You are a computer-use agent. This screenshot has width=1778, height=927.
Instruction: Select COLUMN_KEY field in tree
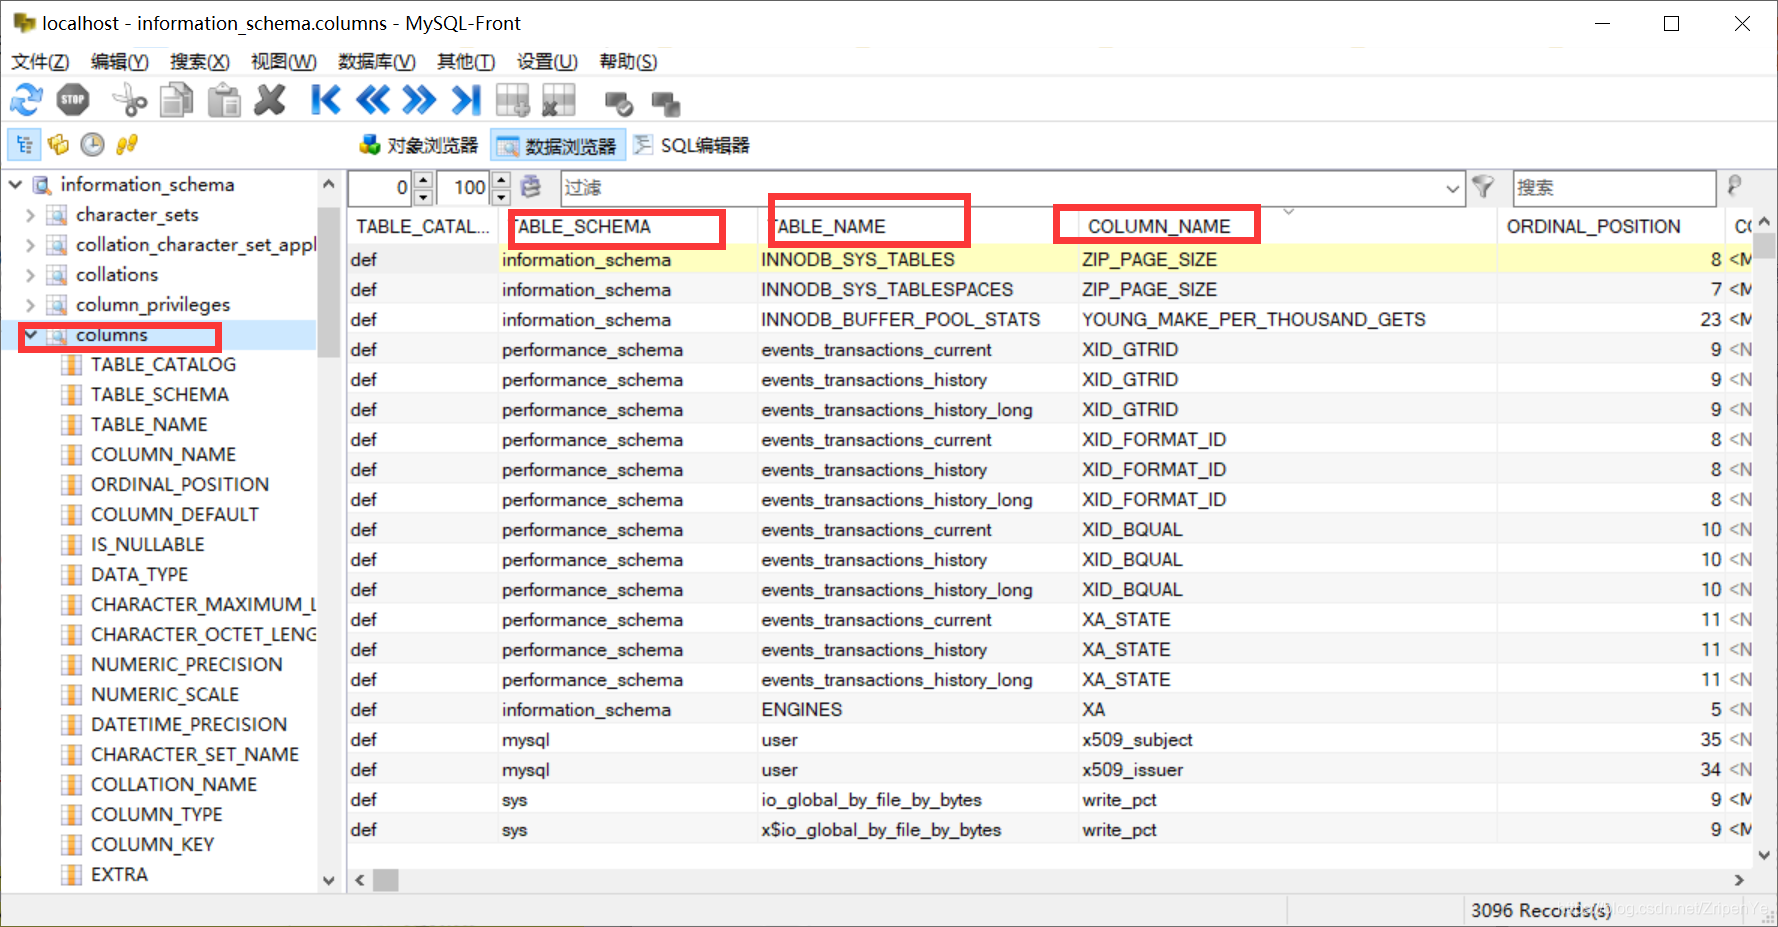point(152,845)
